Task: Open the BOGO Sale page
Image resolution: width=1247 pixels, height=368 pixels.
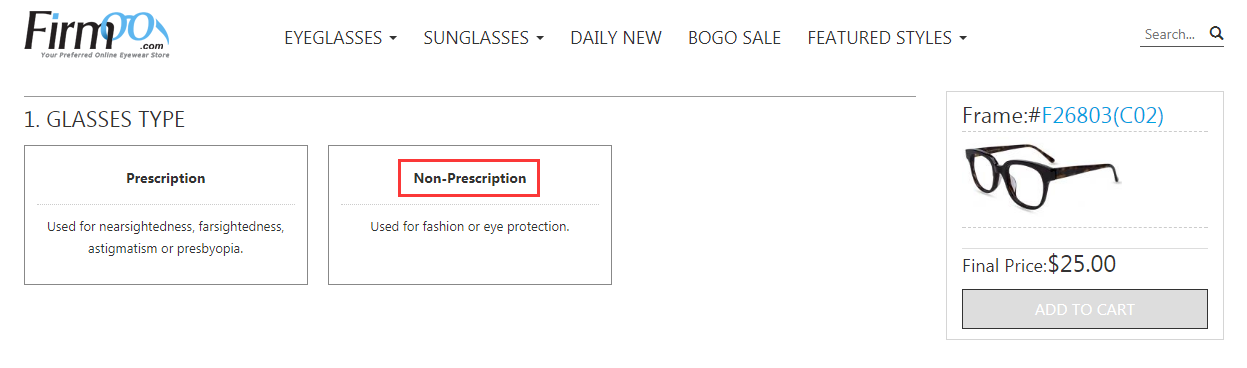Action: [734, 38]
